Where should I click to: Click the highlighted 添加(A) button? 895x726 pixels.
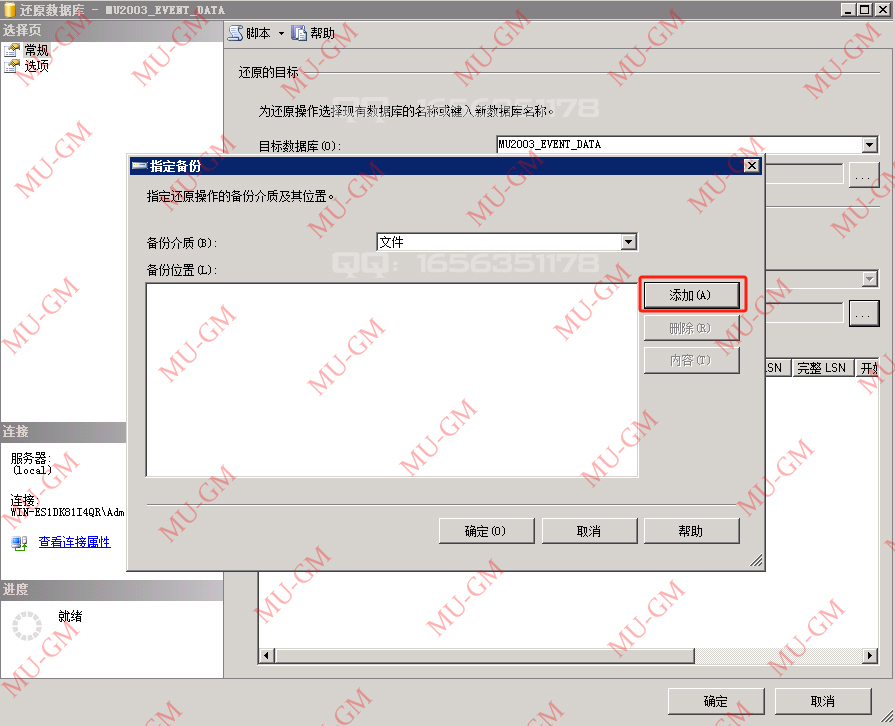pyautogui.click(x=692, y=294)
